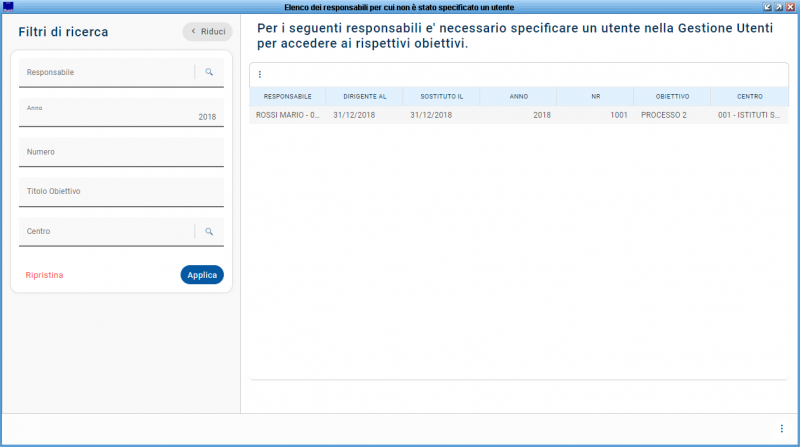Click the 1001 cell in the NR column
This screenshot has height=447, width=800.
595,115
